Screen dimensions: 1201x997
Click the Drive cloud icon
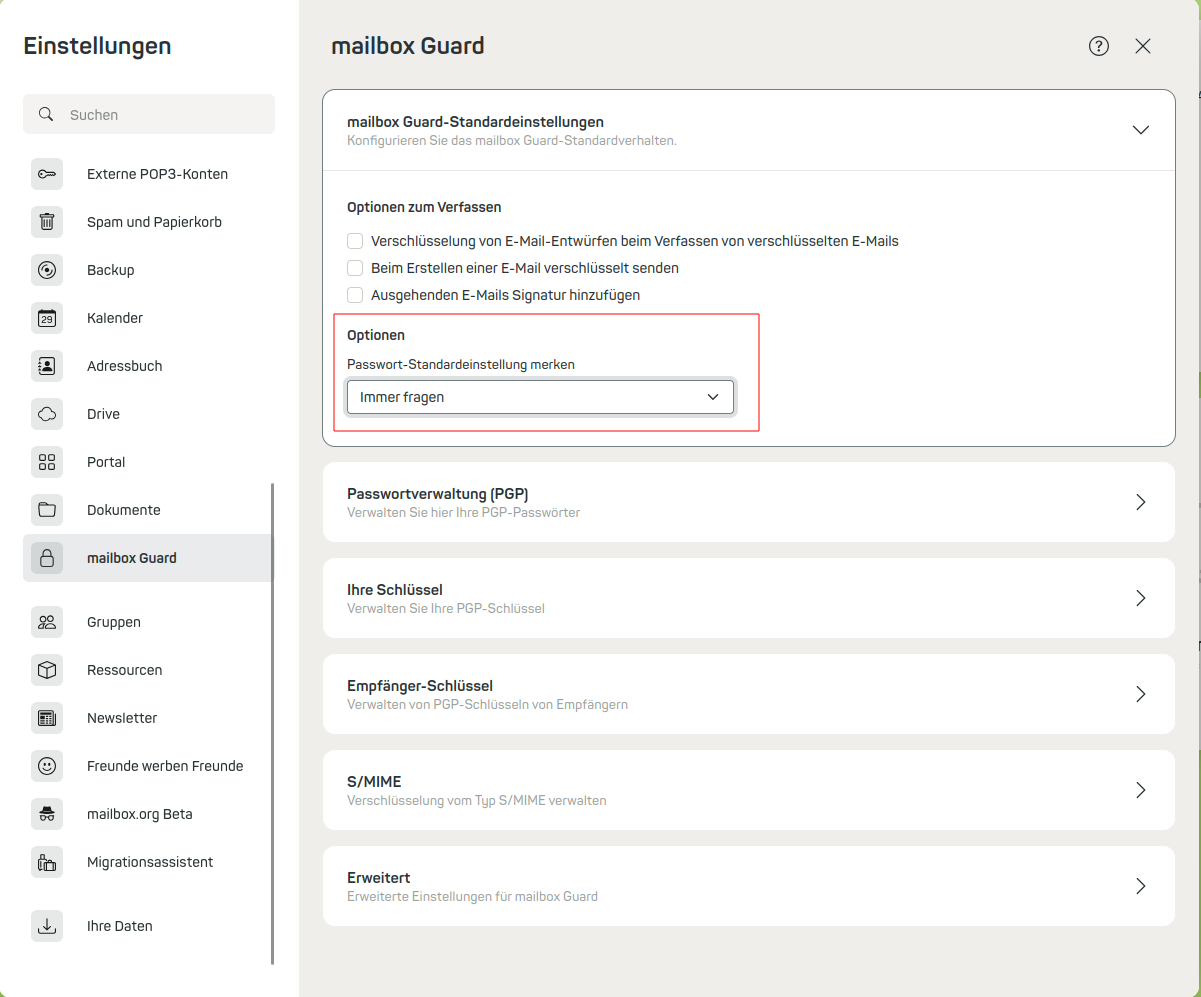click(47, 414)
